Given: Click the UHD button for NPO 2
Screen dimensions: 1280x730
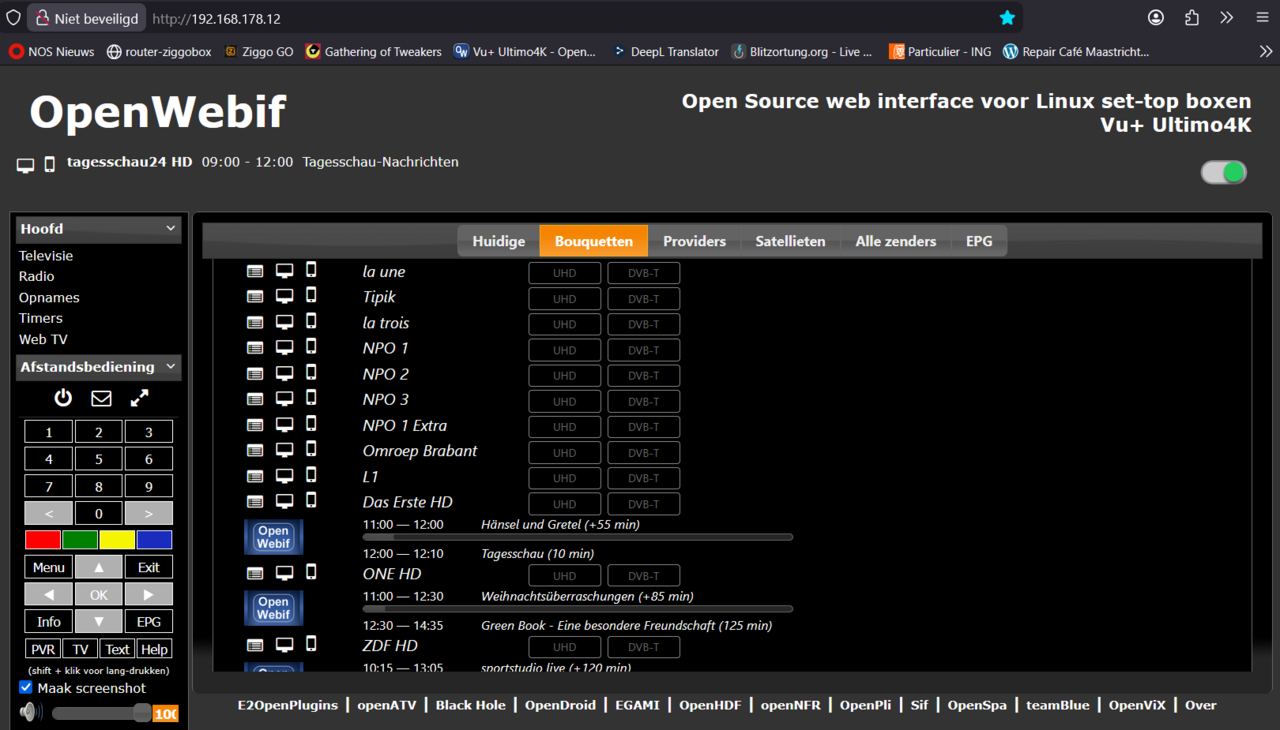Looking at the screenshot, I should [x=564, y=375].
